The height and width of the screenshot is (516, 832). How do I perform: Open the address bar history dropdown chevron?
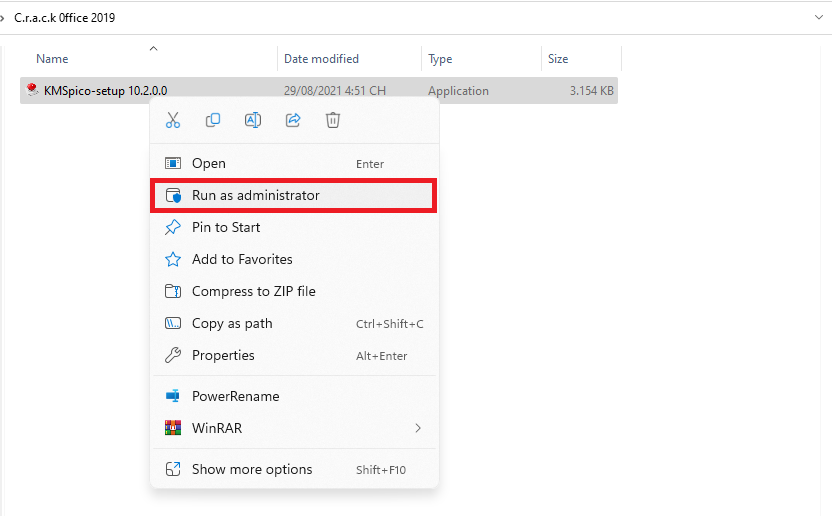(818, 17)
